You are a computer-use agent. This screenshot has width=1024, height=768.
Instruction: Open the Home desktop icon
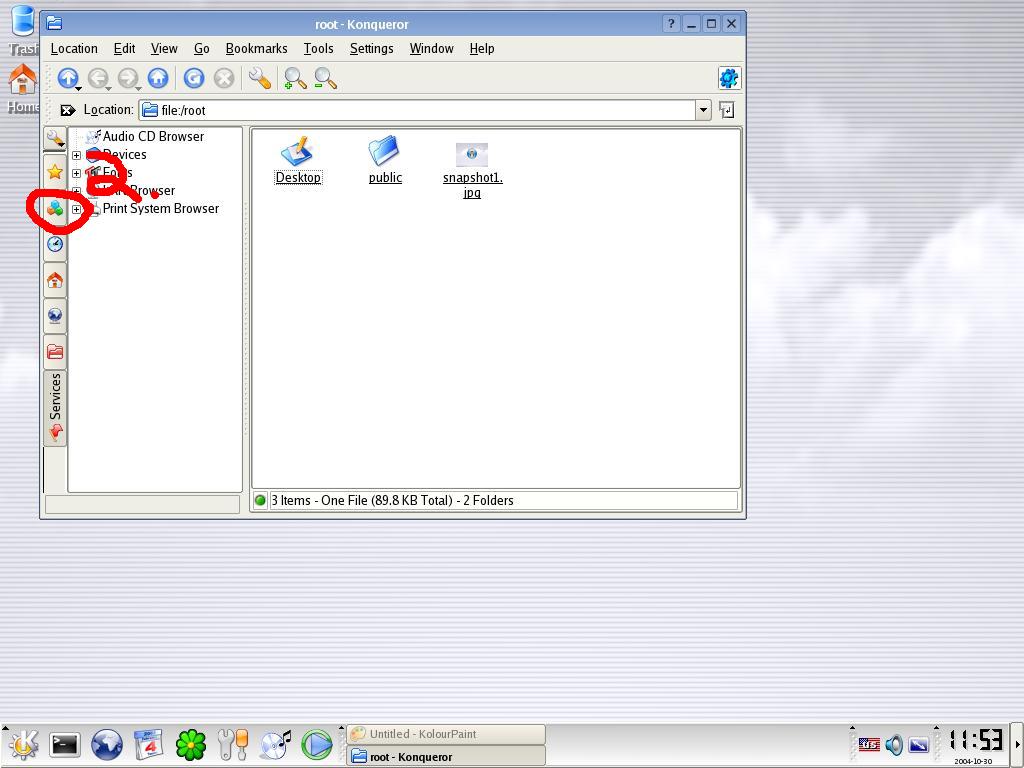coord(23,88)
